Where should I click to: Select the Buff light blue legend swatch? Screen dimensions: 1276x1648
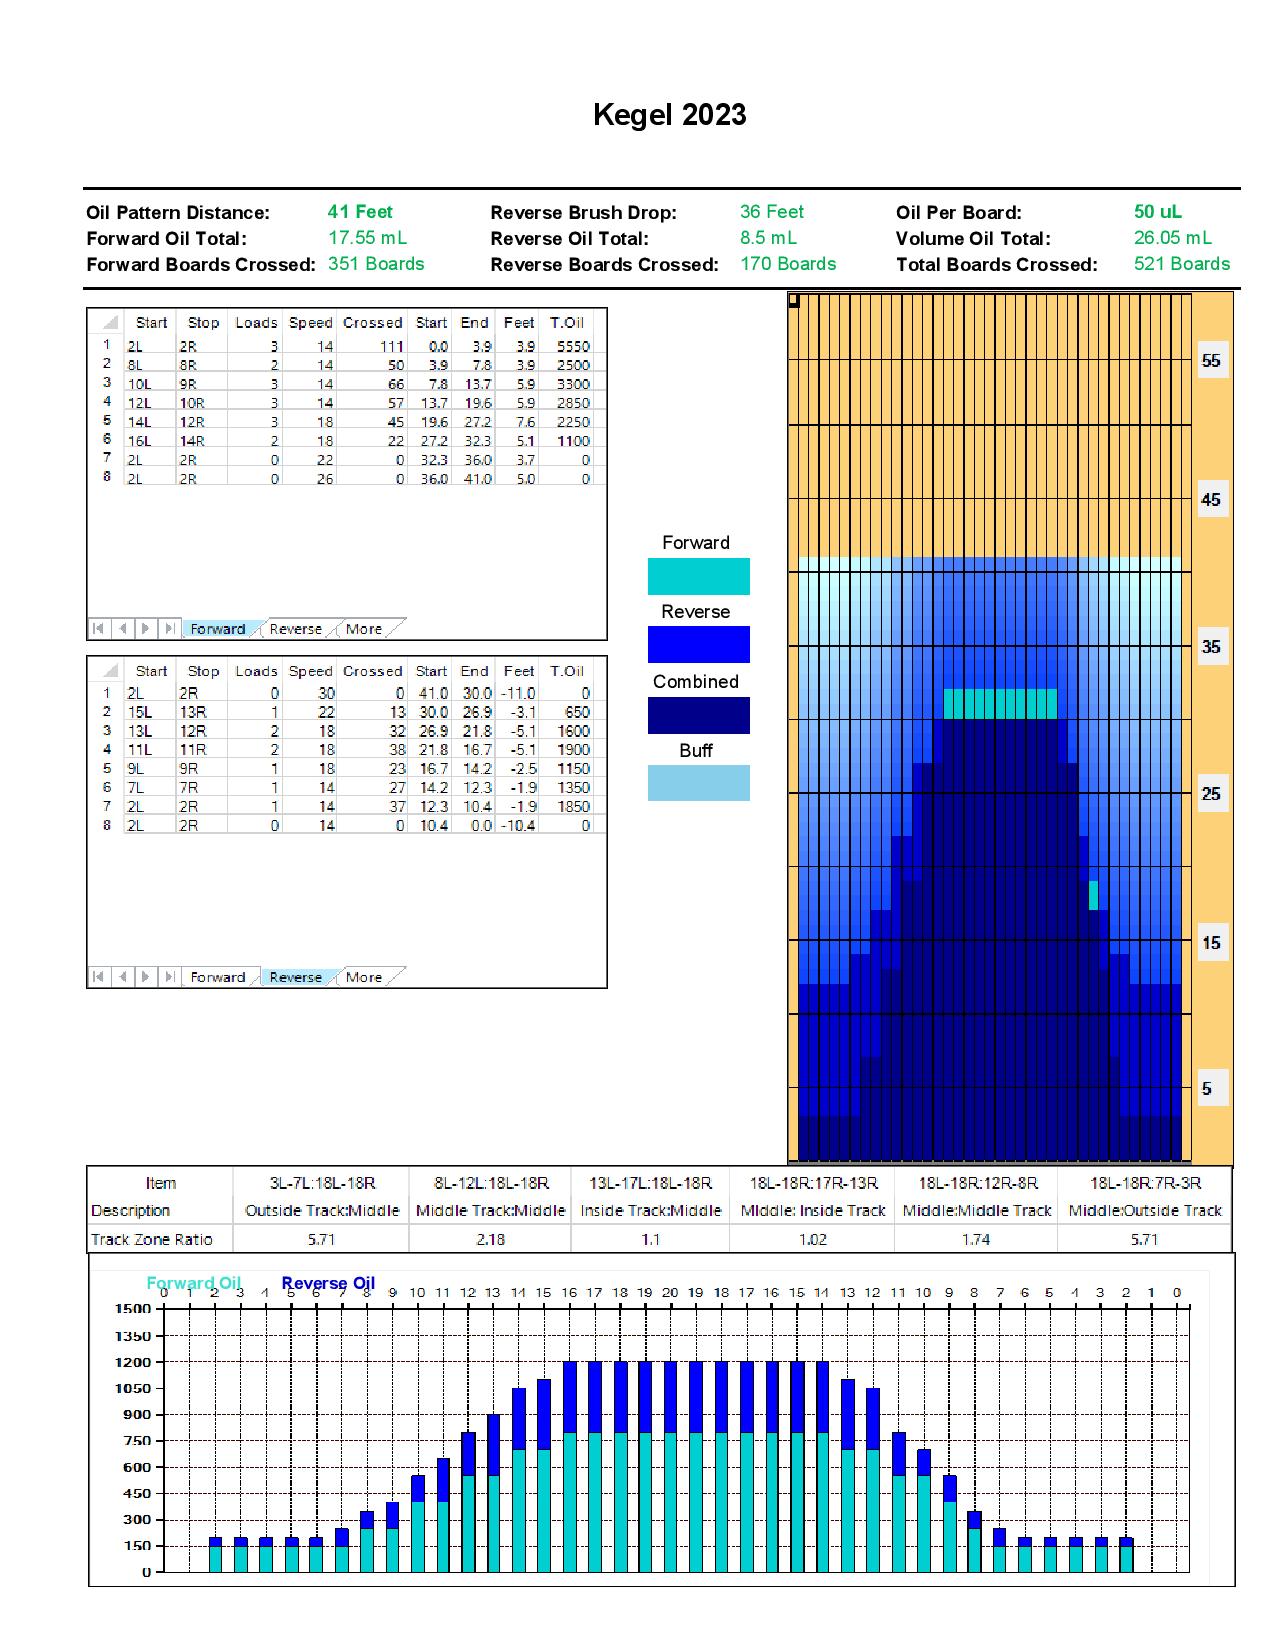tap(698, 783)
